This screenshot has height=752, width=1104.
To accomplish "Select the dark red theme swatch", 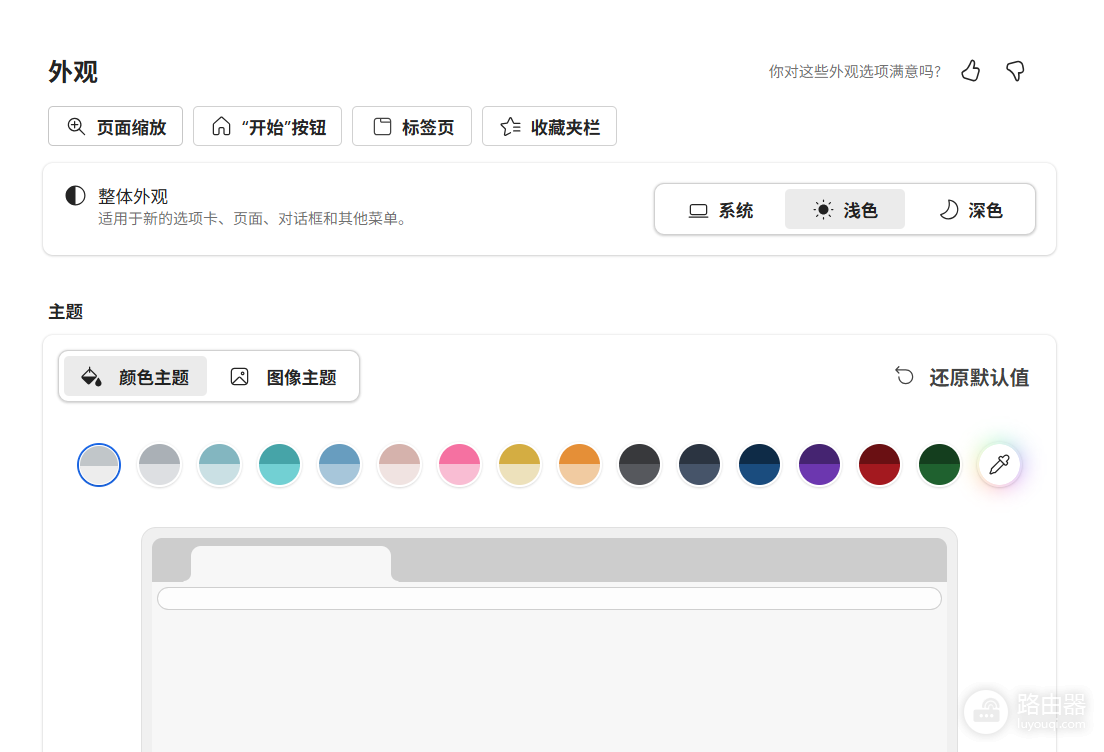I will tap(879, 465).
